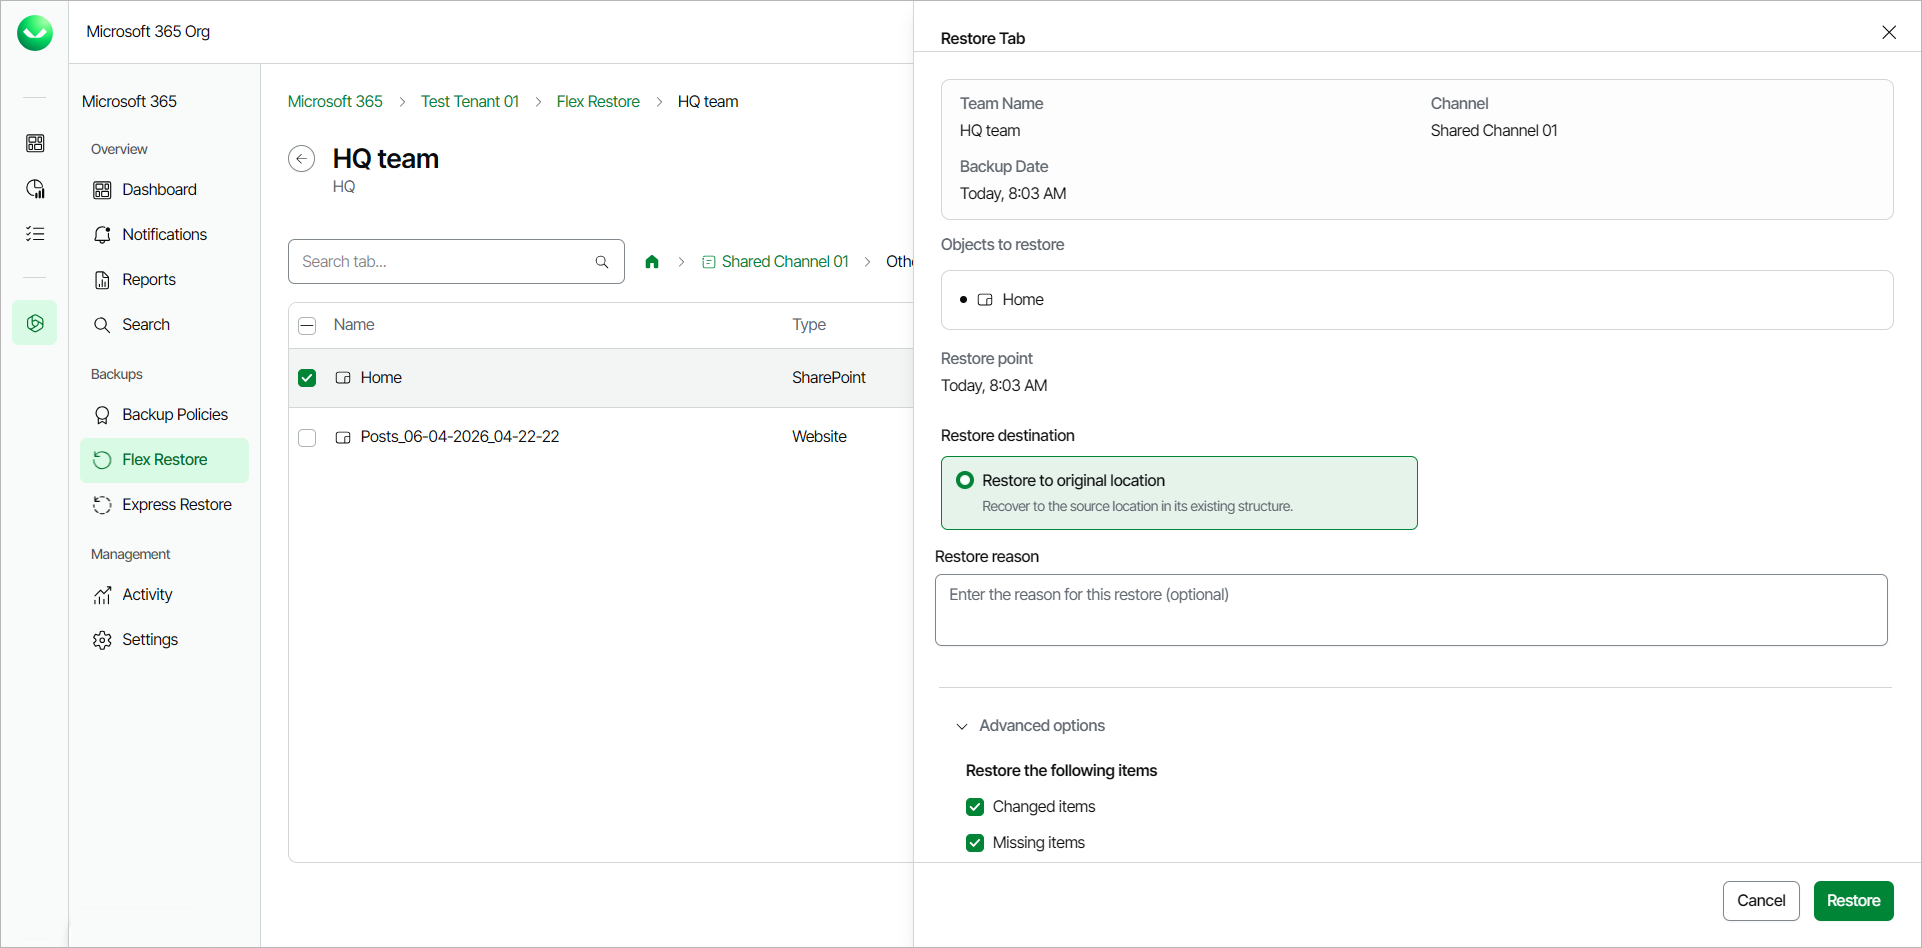This screenshot has width=1922, height=948.
Task: Open the dashboard grid rail icon
Action: click(x=35, y=144)
